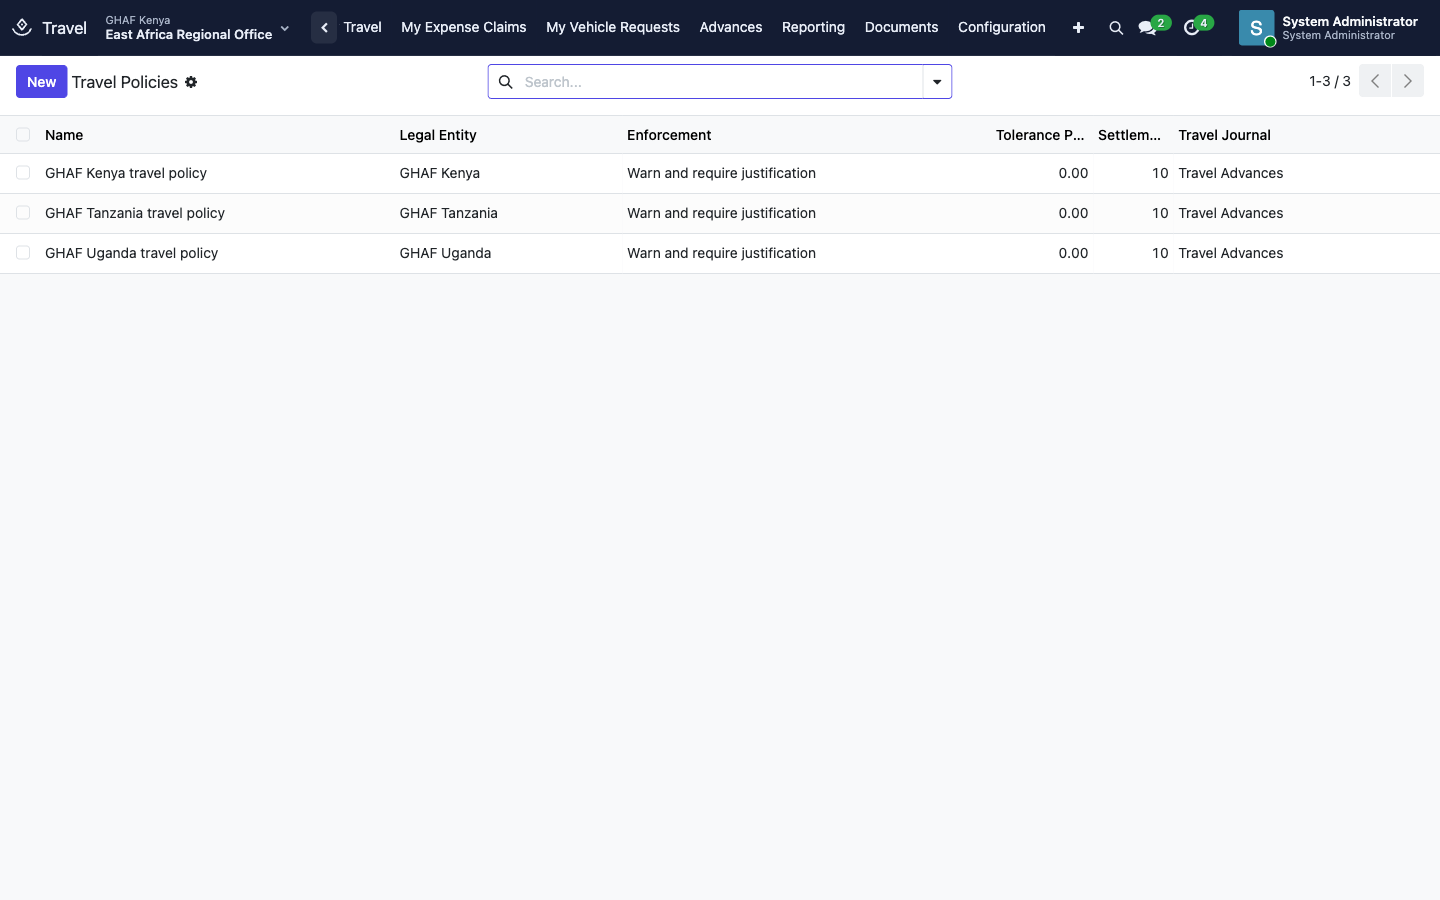
Task: Open the global search magnifier icon
Action: tap(1116, 28)
